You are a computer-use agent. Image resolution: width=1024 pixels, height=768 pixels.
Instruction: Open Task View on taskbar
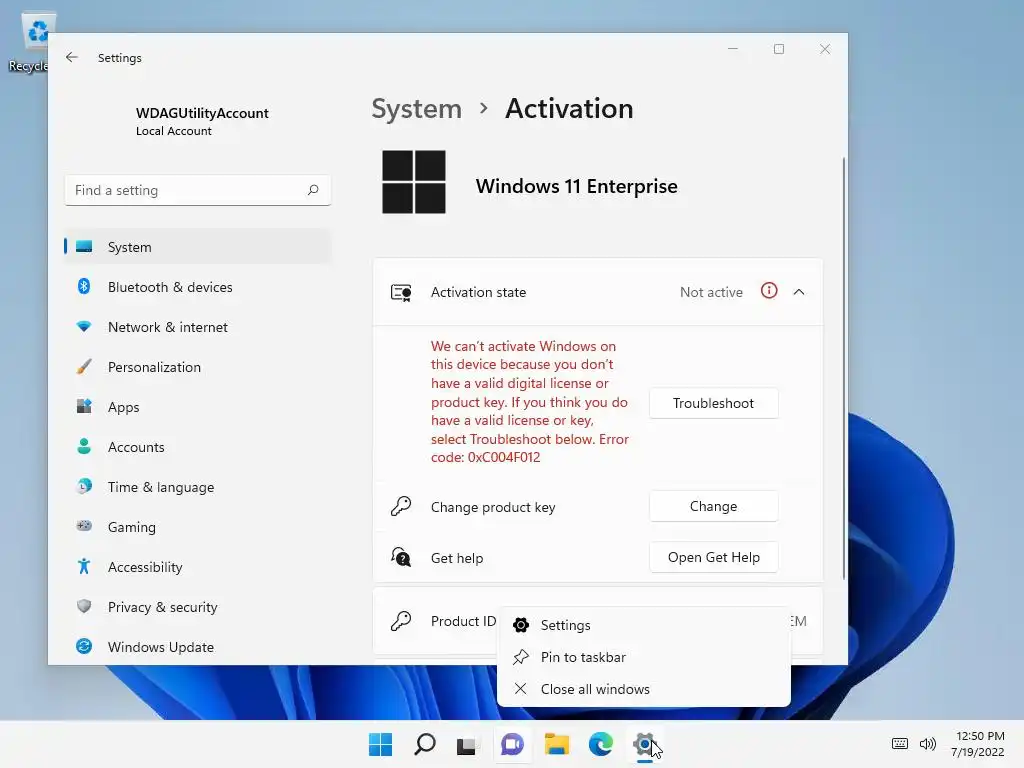tap(468, 744)
